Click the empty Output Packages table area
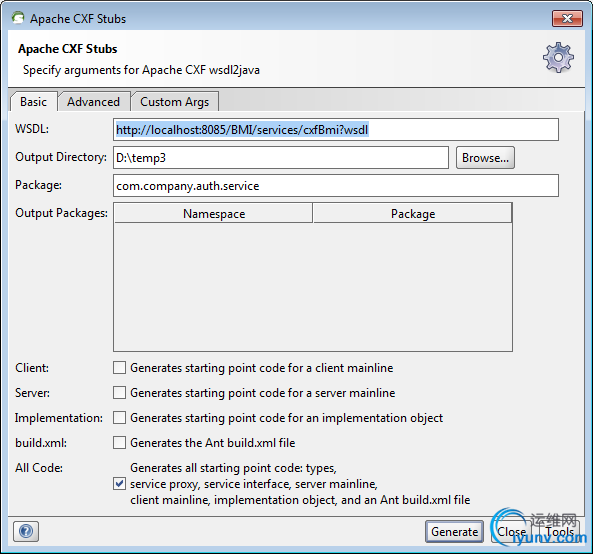 pyautogui.click(x=313, y=287)
